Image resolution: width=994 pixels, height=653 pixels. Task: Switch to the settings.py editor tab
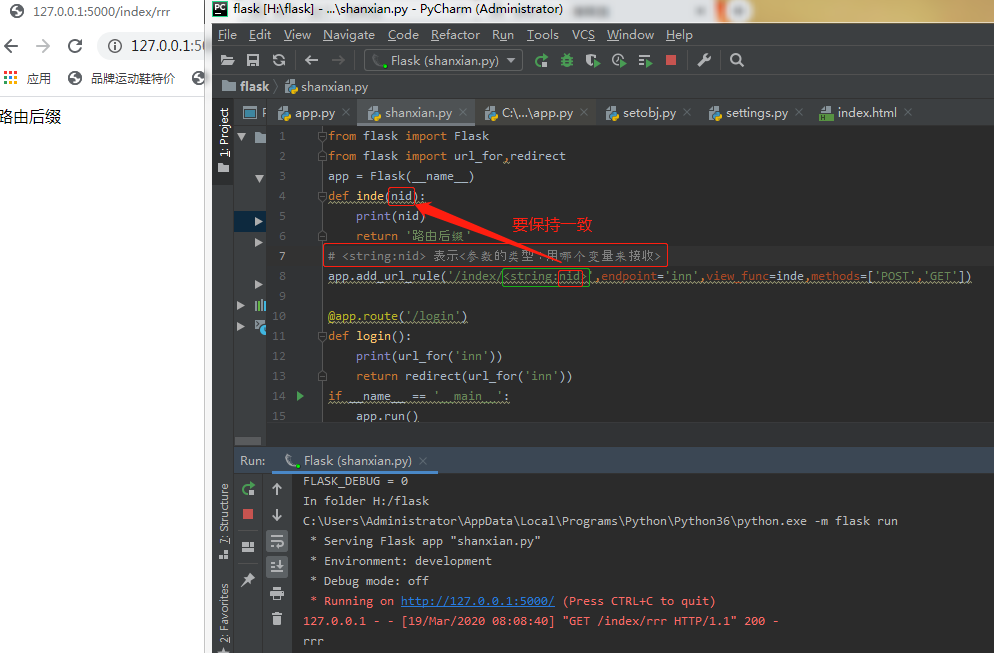756,113
